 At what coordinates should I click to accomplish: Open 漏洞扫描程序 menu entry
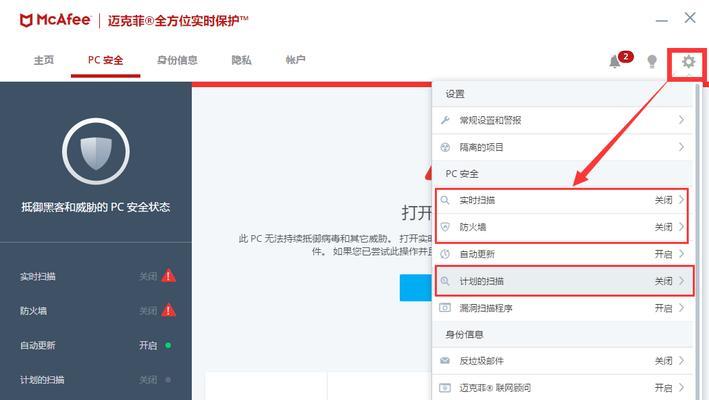(562, 308)
